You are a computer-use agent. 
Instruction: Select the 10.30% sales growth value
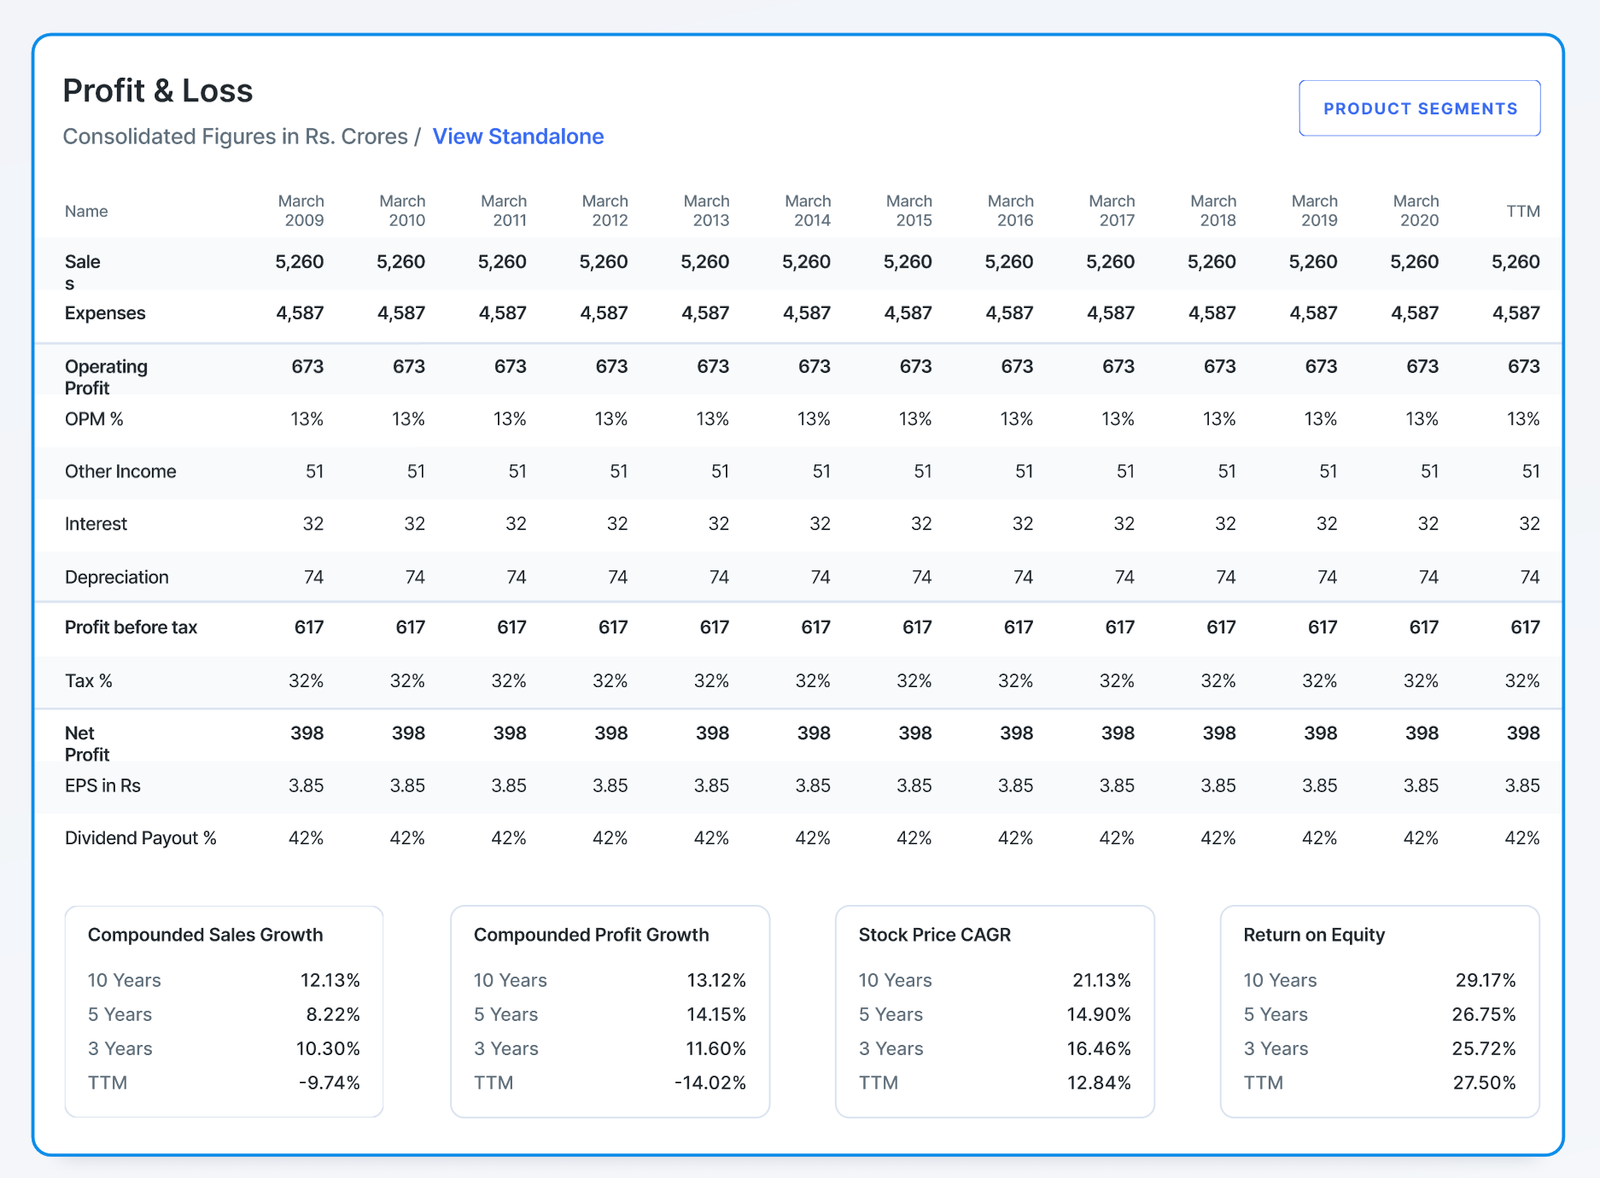[x=328, y=1048]
